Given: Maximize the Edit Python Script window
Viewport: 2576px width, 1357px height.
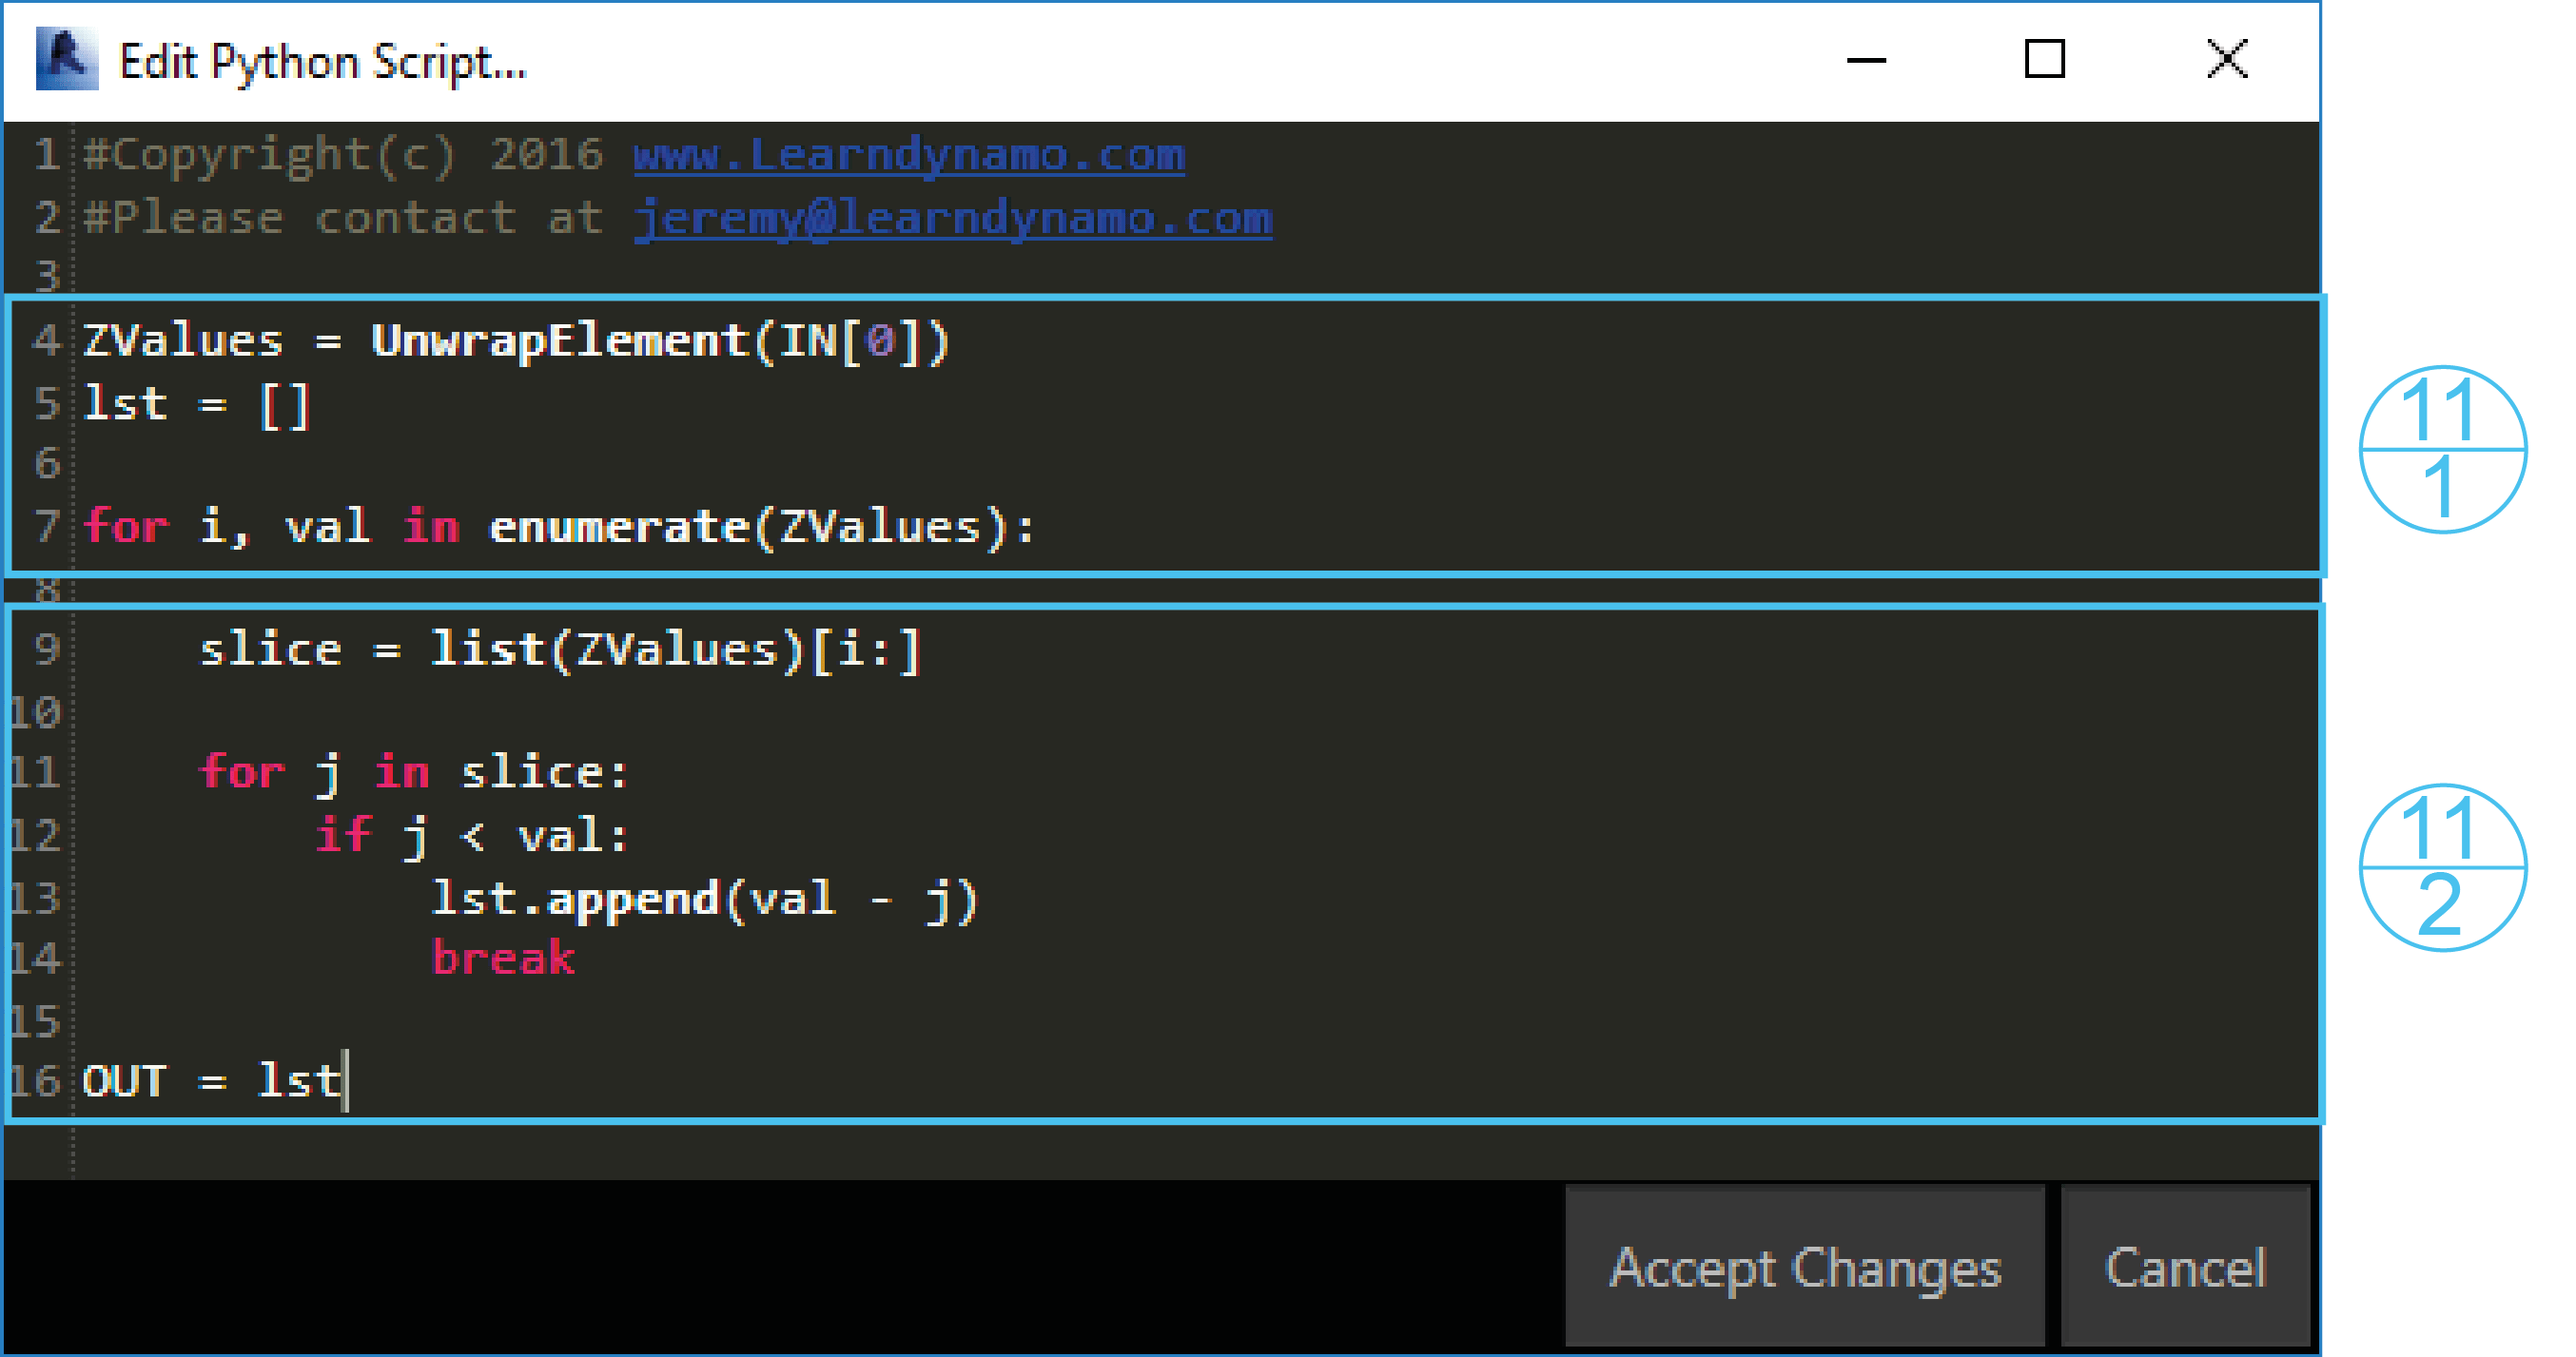Looking at the screenshot, I should 2044,59.
